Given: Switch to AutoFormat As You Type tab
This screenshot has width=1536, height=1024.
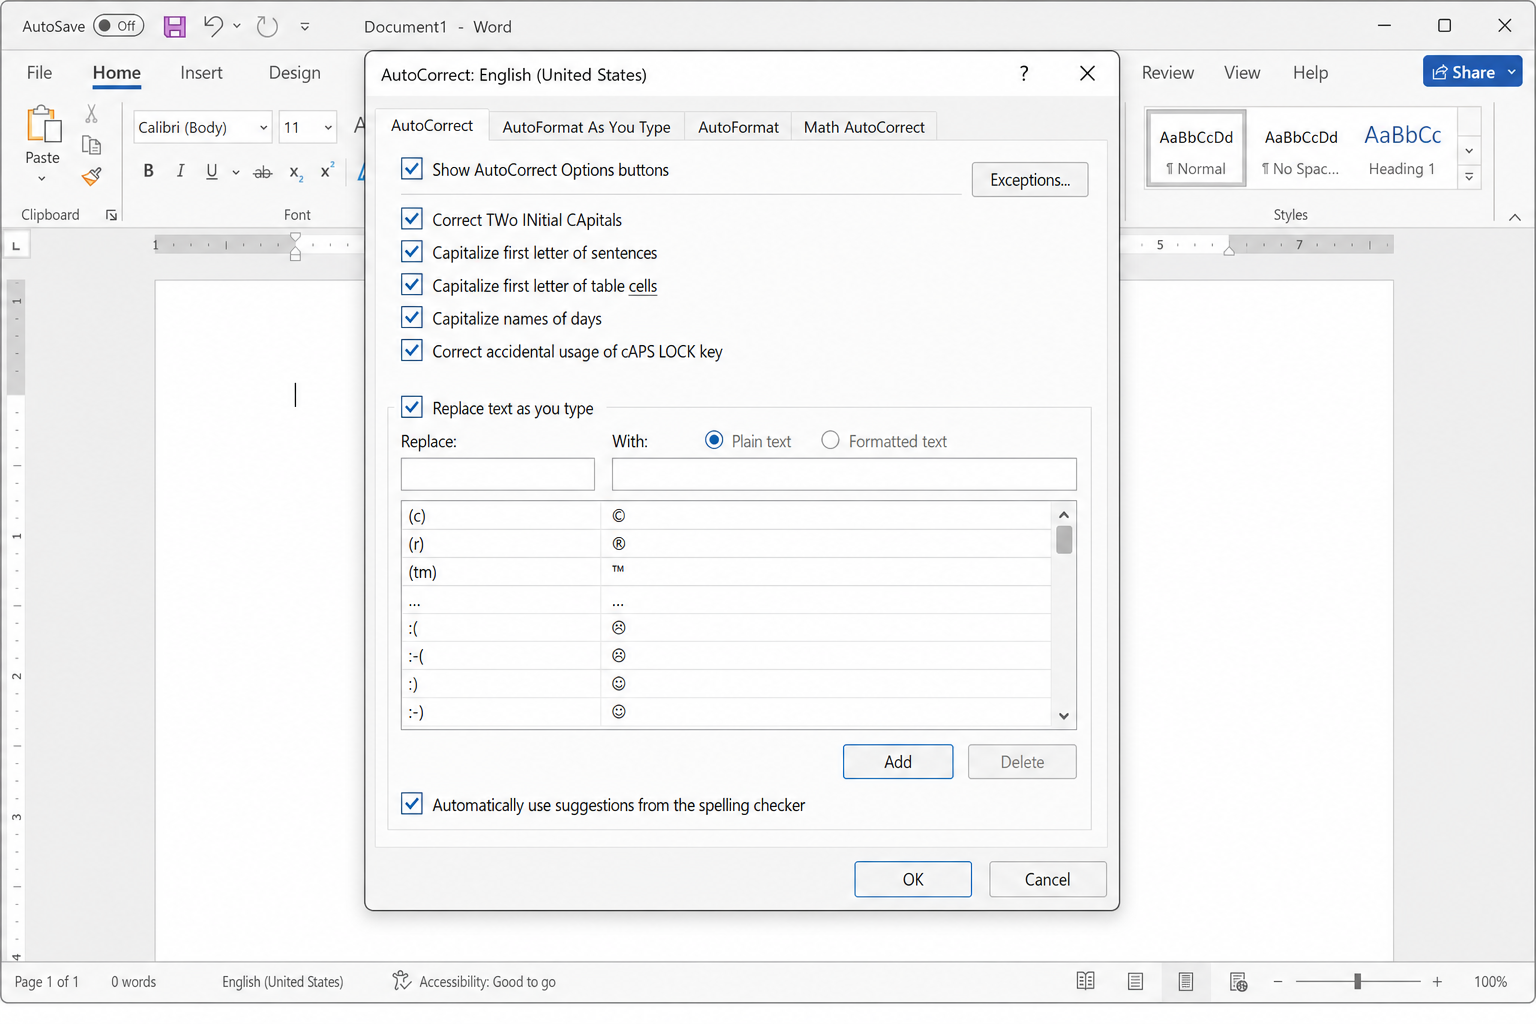Looking at the screenshot, I should tap(586, 127).
